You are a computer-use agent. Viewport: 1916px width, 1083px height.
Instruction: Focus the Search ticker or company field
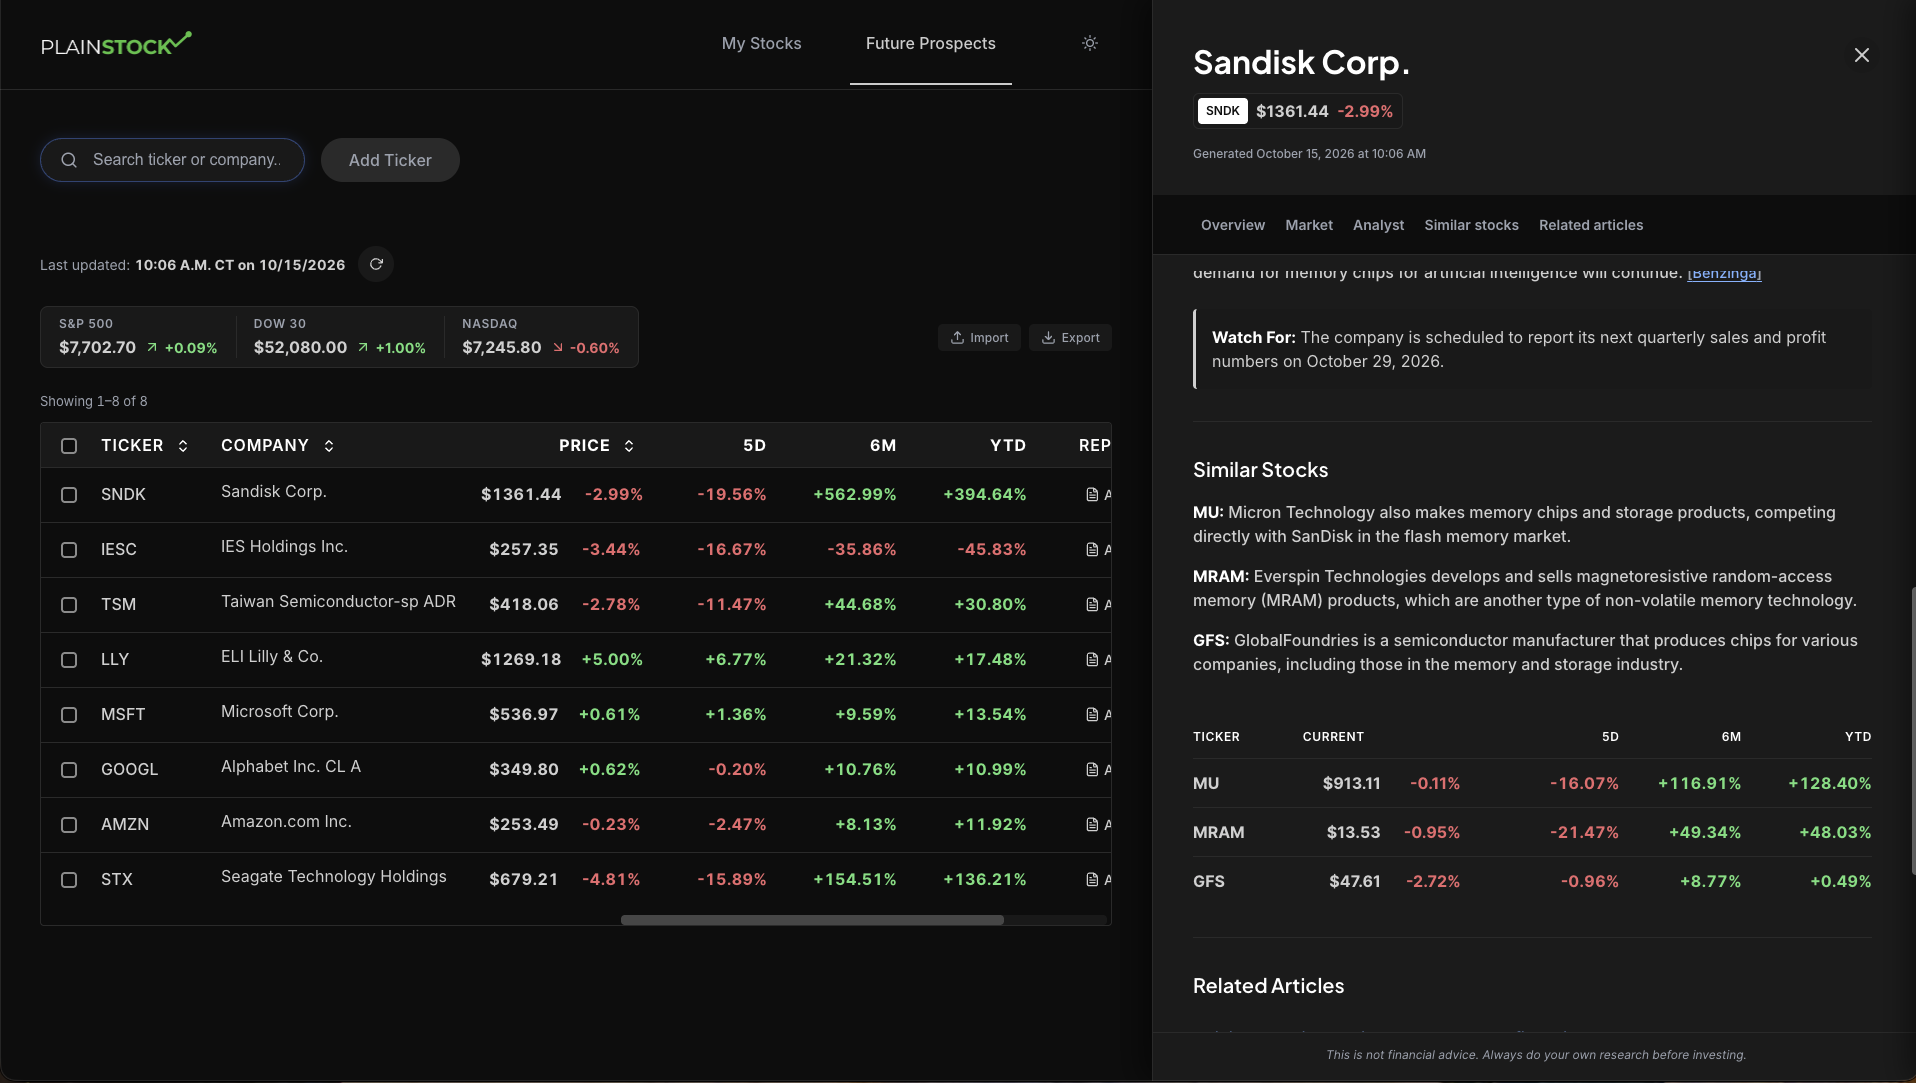172,160
